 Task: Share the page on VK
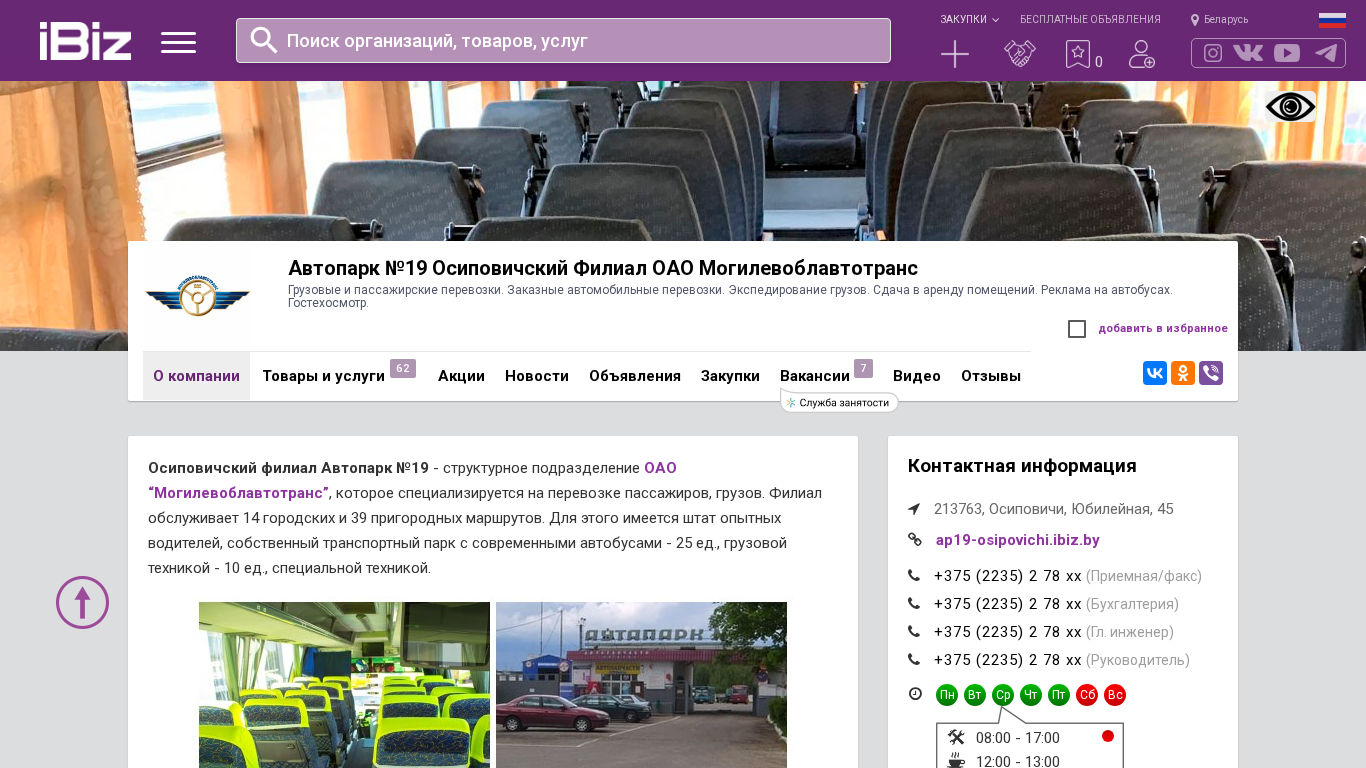[1155, 373]
